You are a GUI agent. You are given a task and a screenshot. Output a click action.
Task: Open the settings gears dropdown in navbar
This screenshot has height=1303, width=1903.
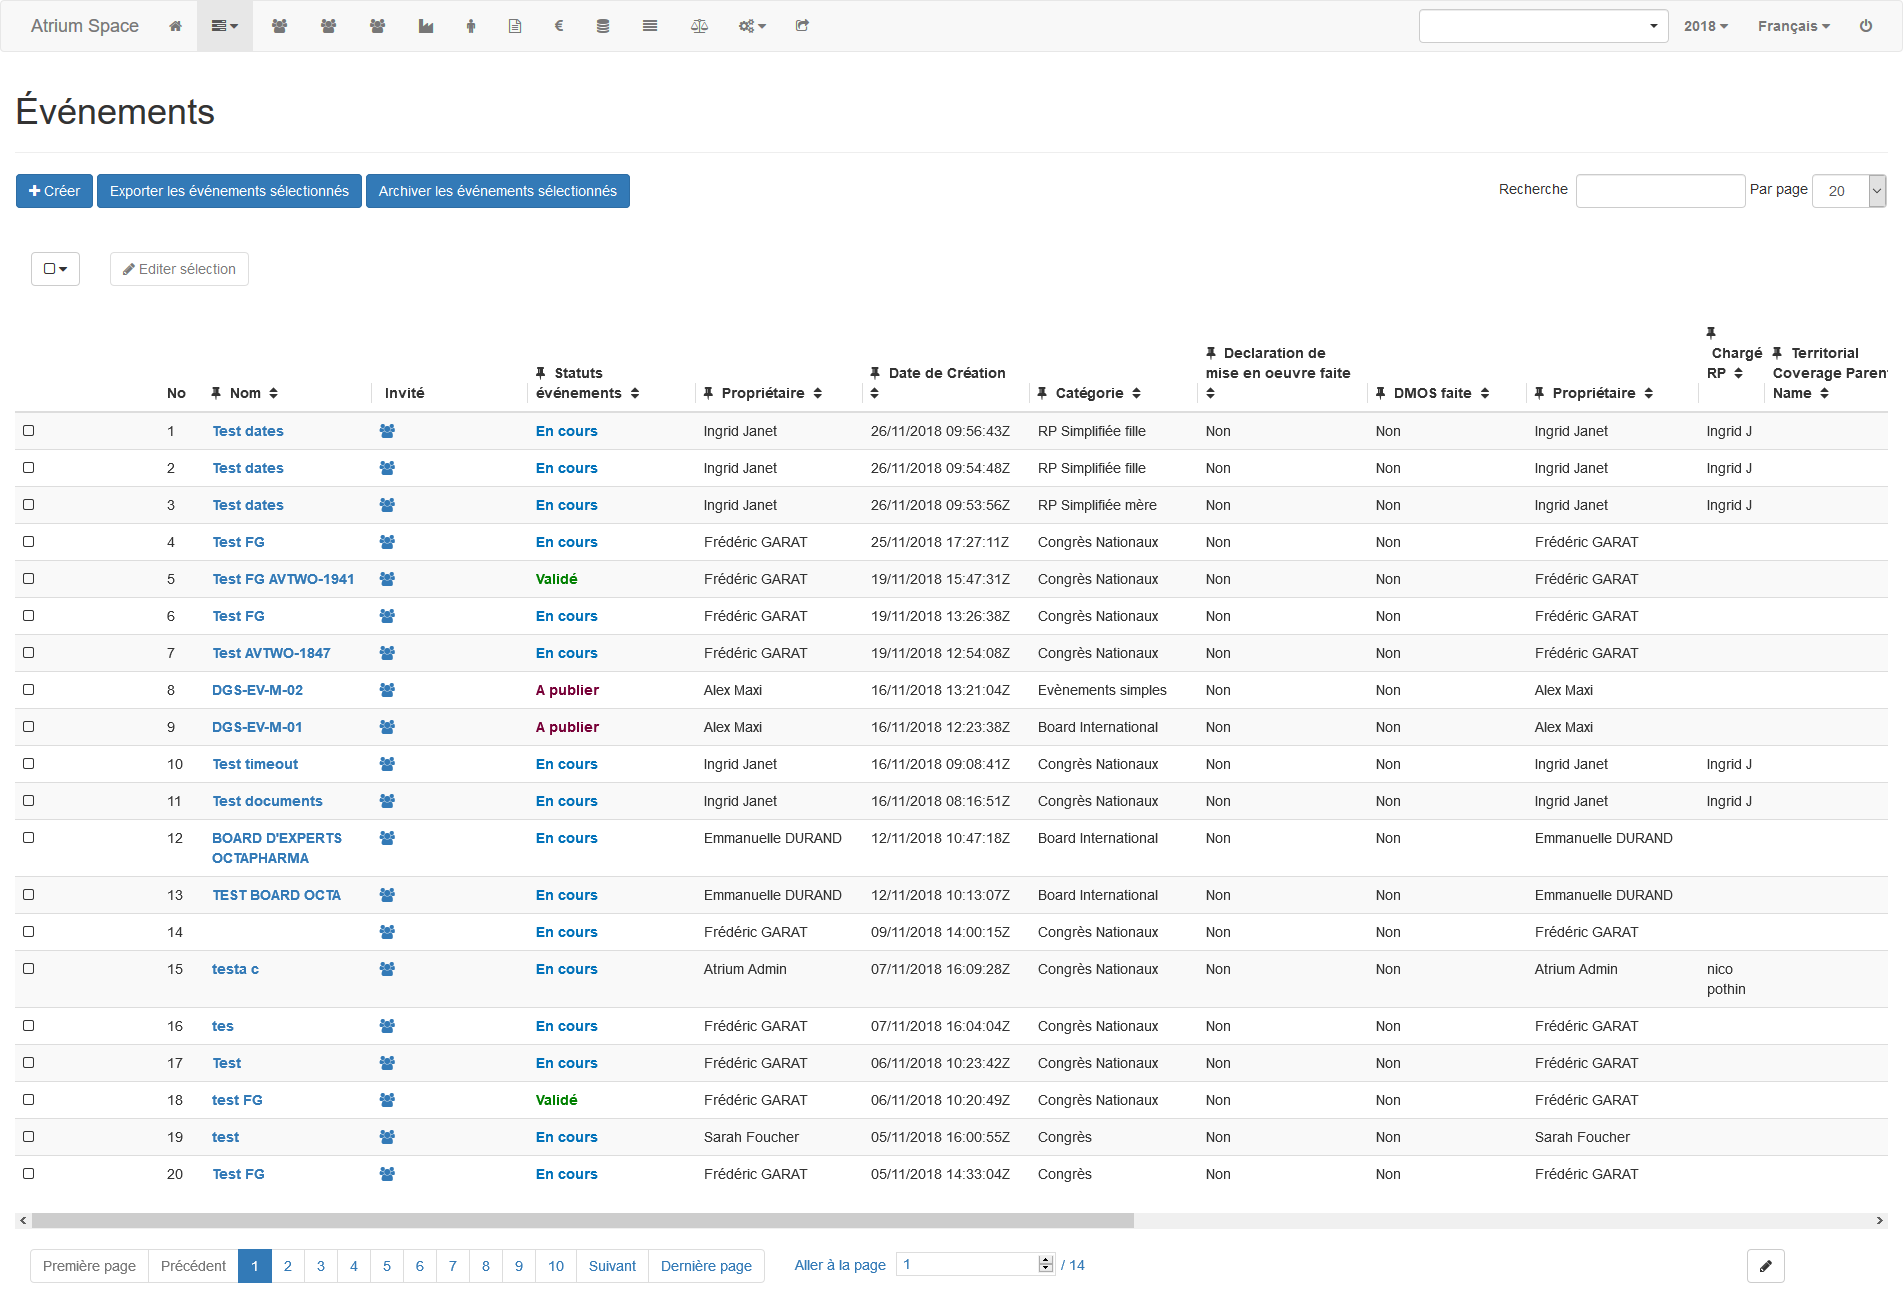pos(752,26)
